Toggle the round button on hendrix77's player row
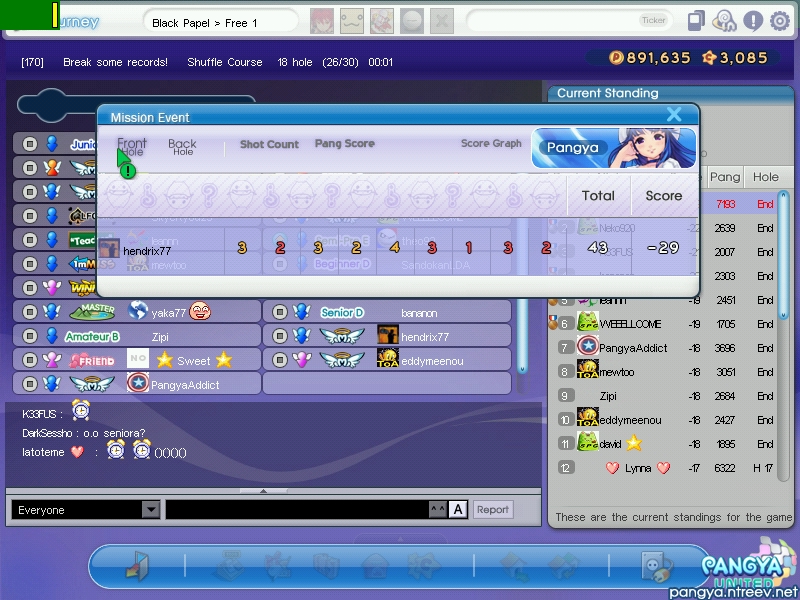This screenshot has height=600, width=800. pyautogui.click(x=280, y=336)
